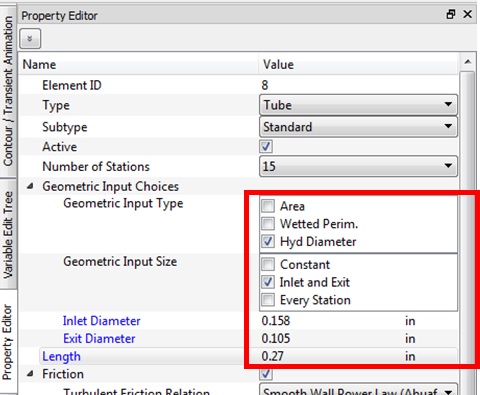Open the Number of Stations dropdown

coord(358,166)
